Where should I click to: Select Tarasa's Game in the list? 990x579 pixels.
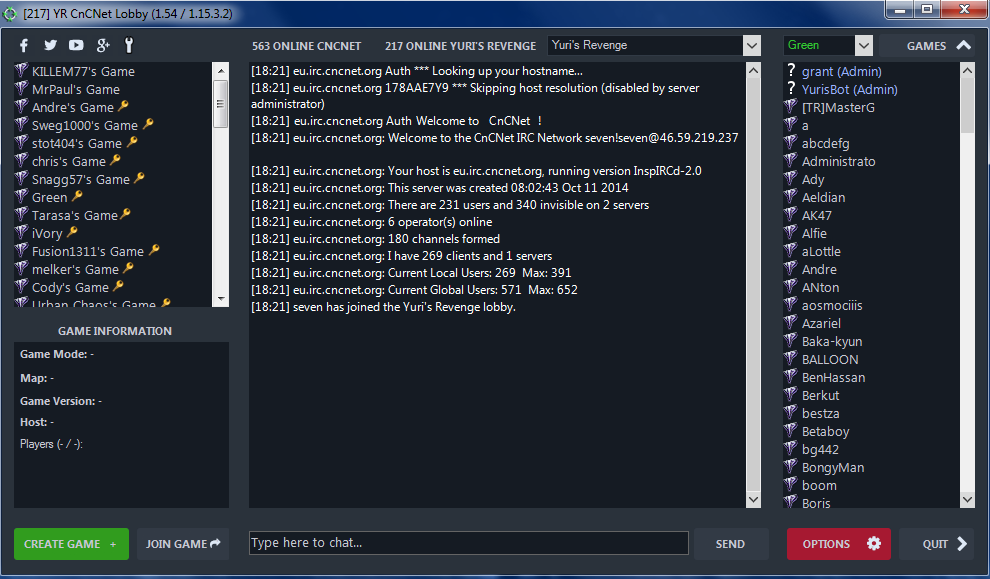(x=114, y=215)
